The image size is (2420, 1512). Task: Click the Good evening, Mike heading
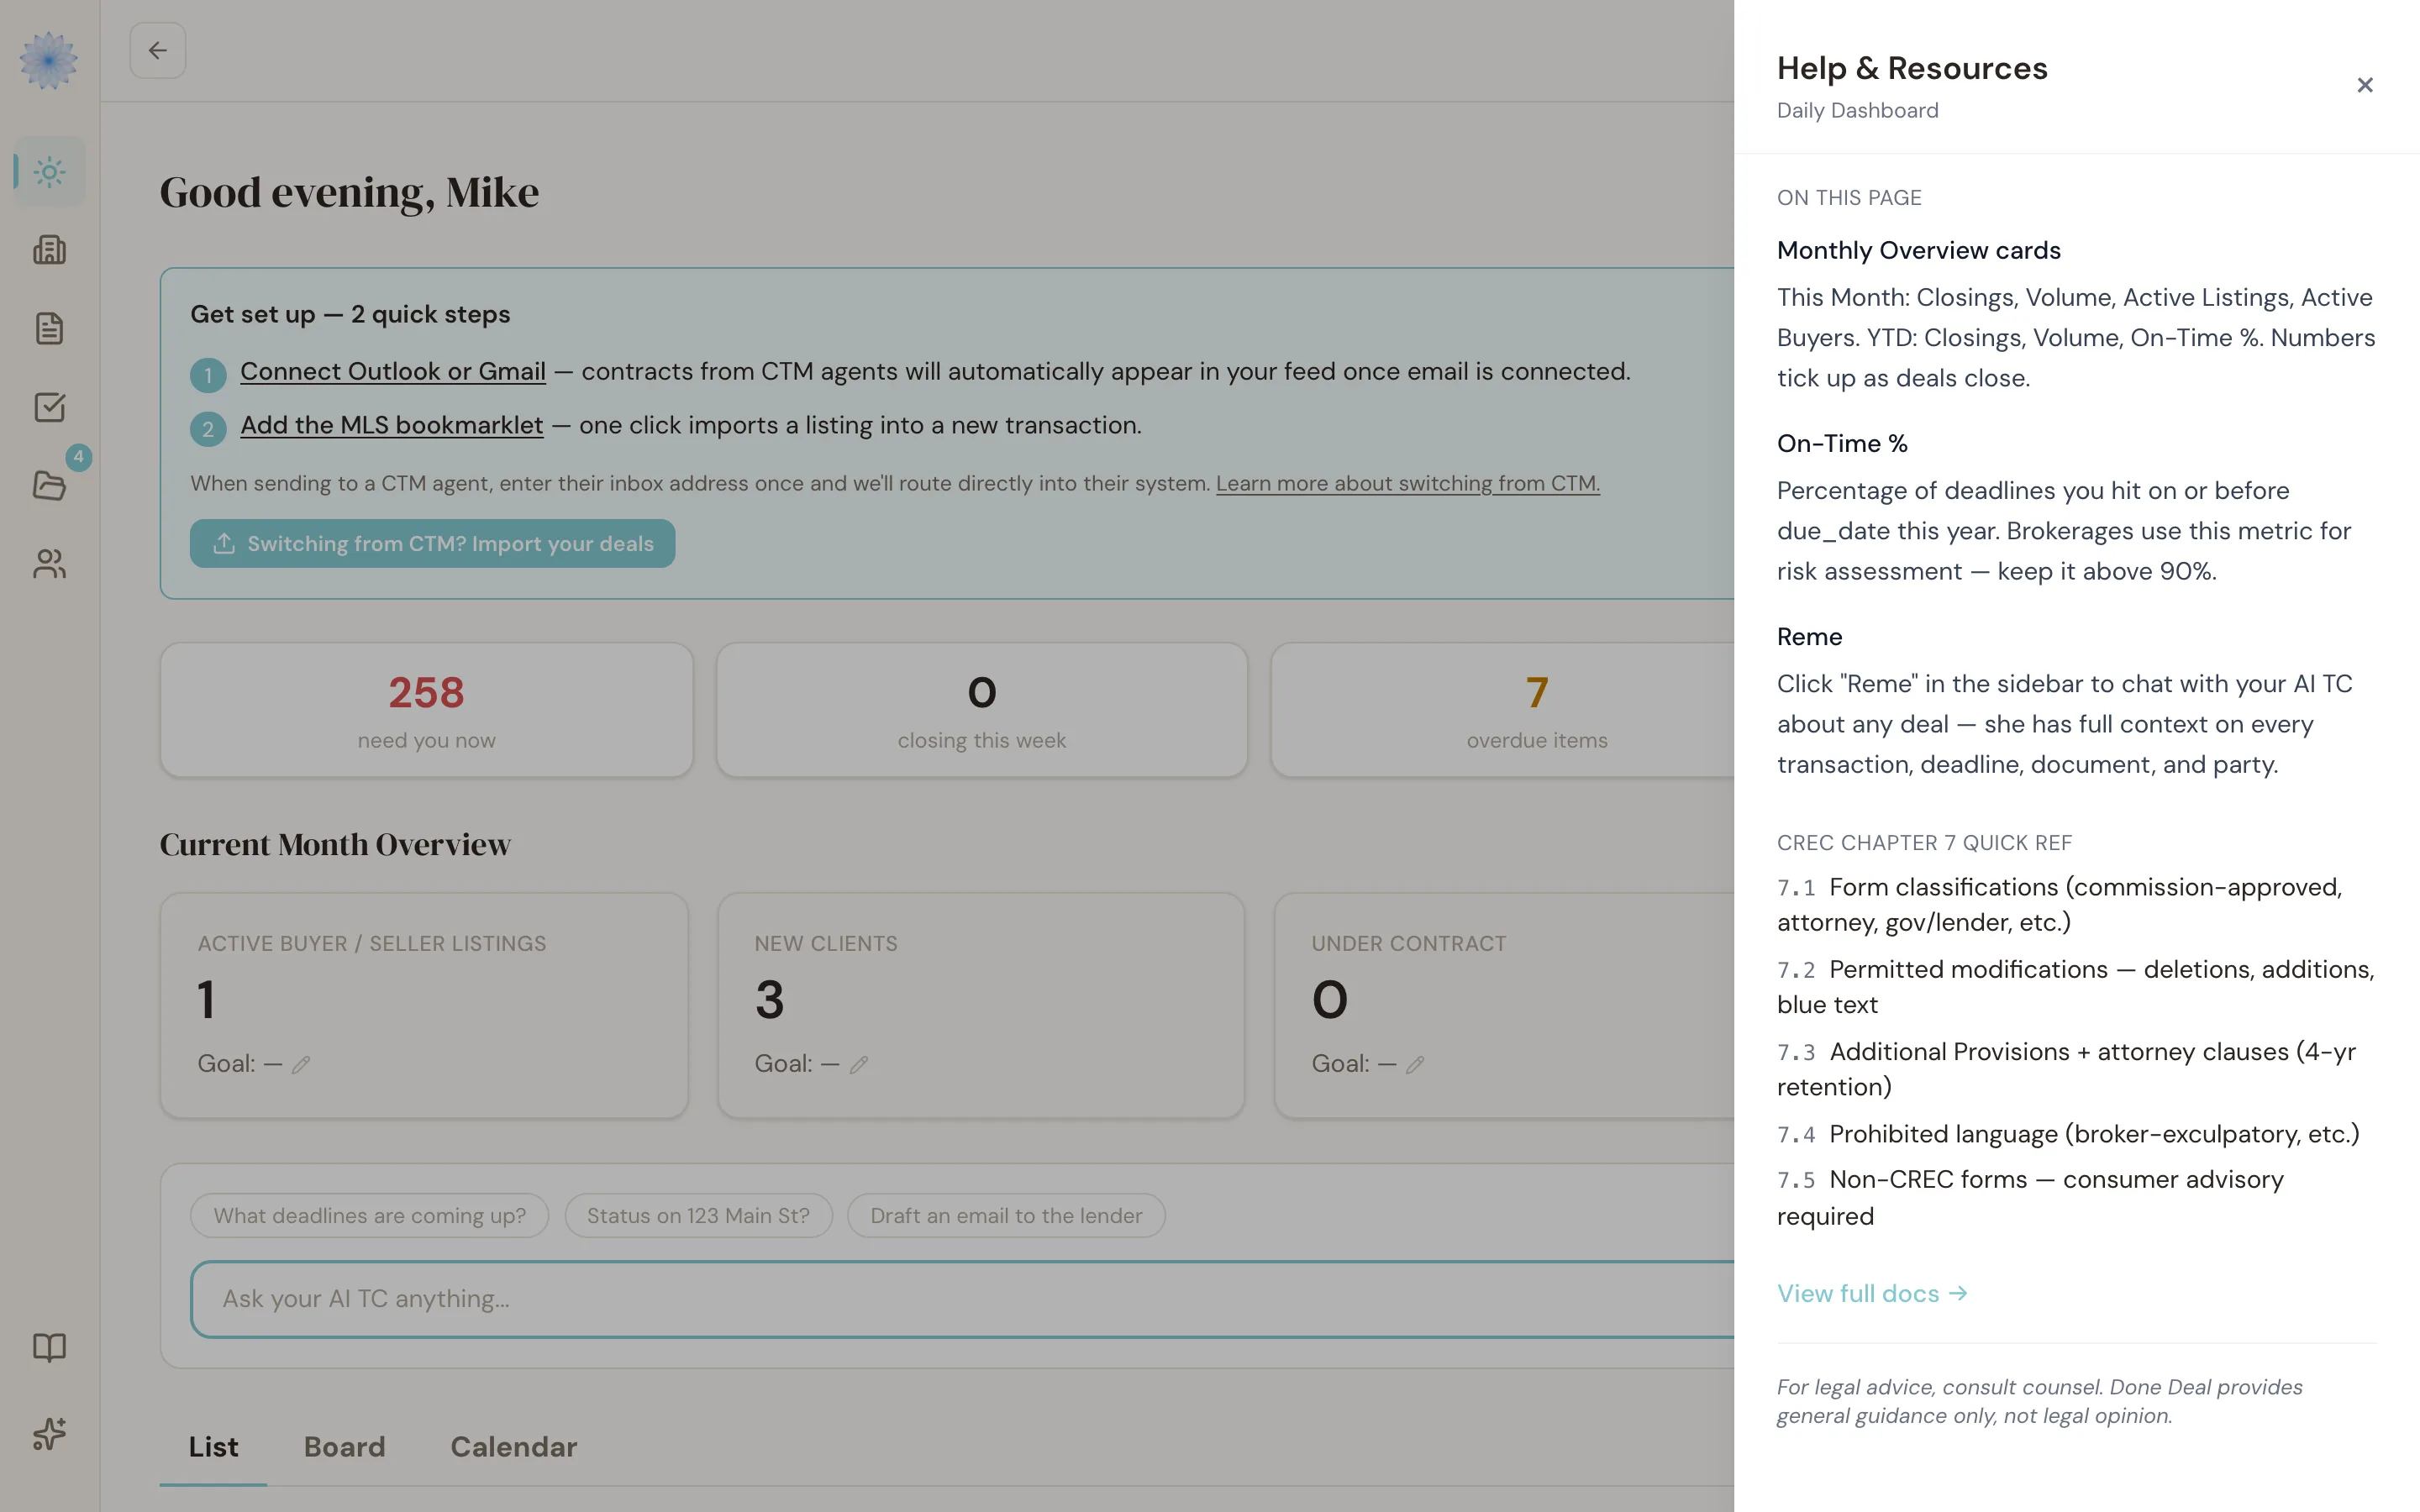coord(349,192)
